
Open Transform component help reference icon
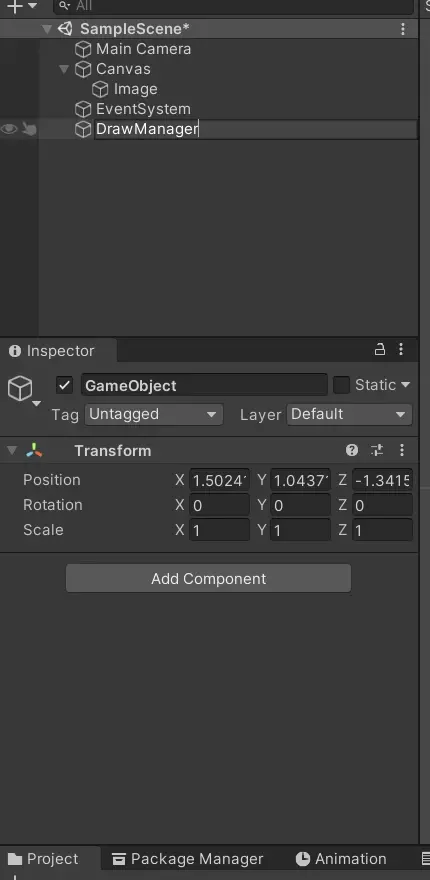352,450
